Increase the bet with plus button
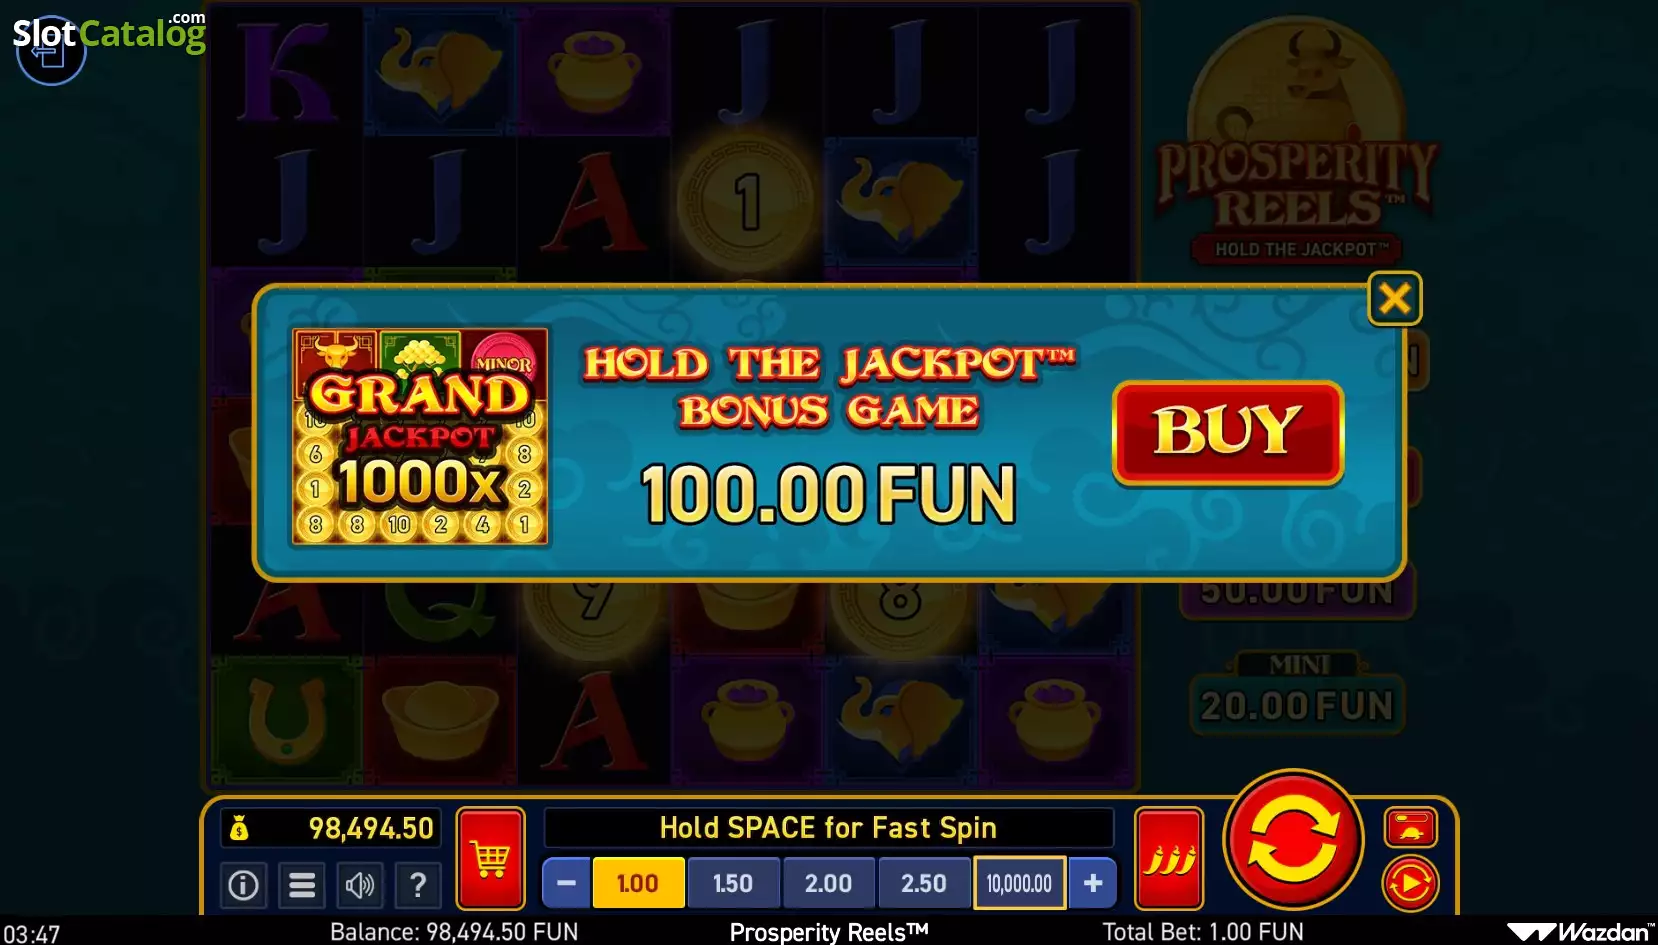 point(1093,883)
